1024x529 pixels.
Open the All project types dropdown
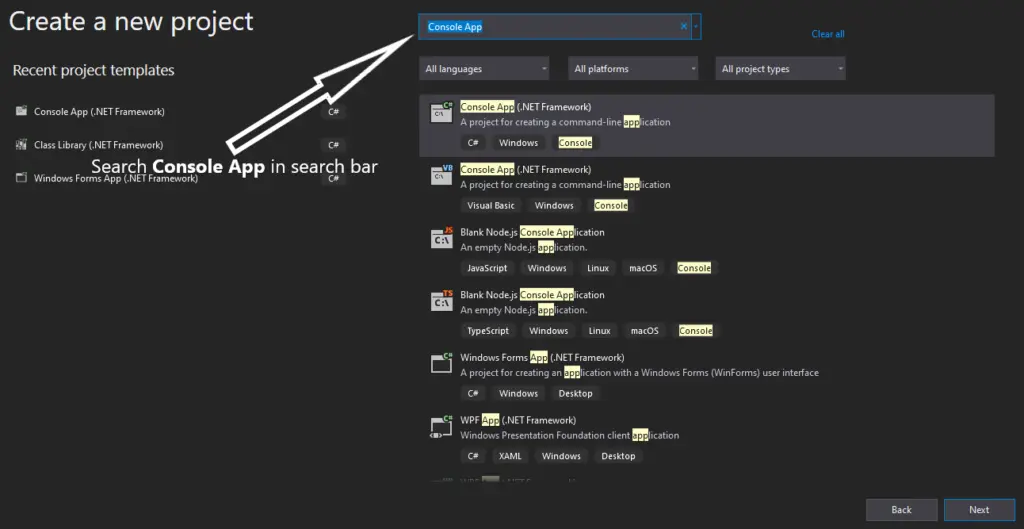pos(781,69)
